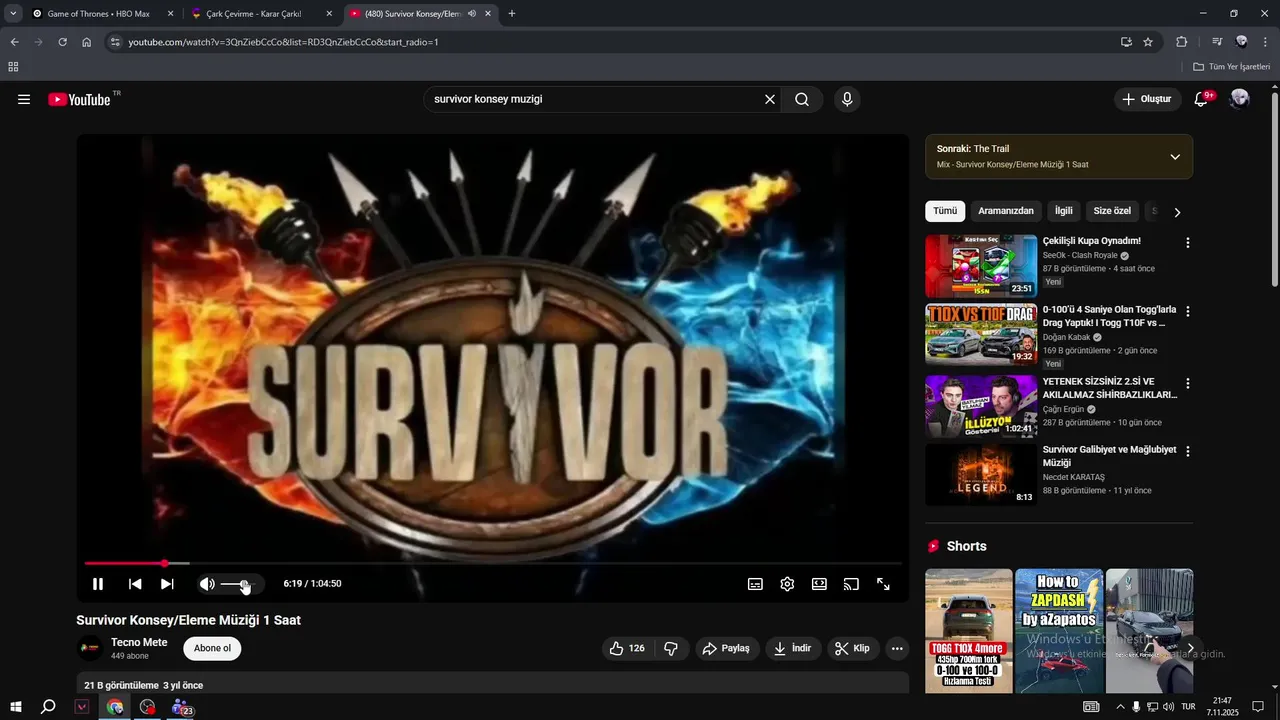
Task: Open the tab search dropdown arrow
Action: point(13,14)
